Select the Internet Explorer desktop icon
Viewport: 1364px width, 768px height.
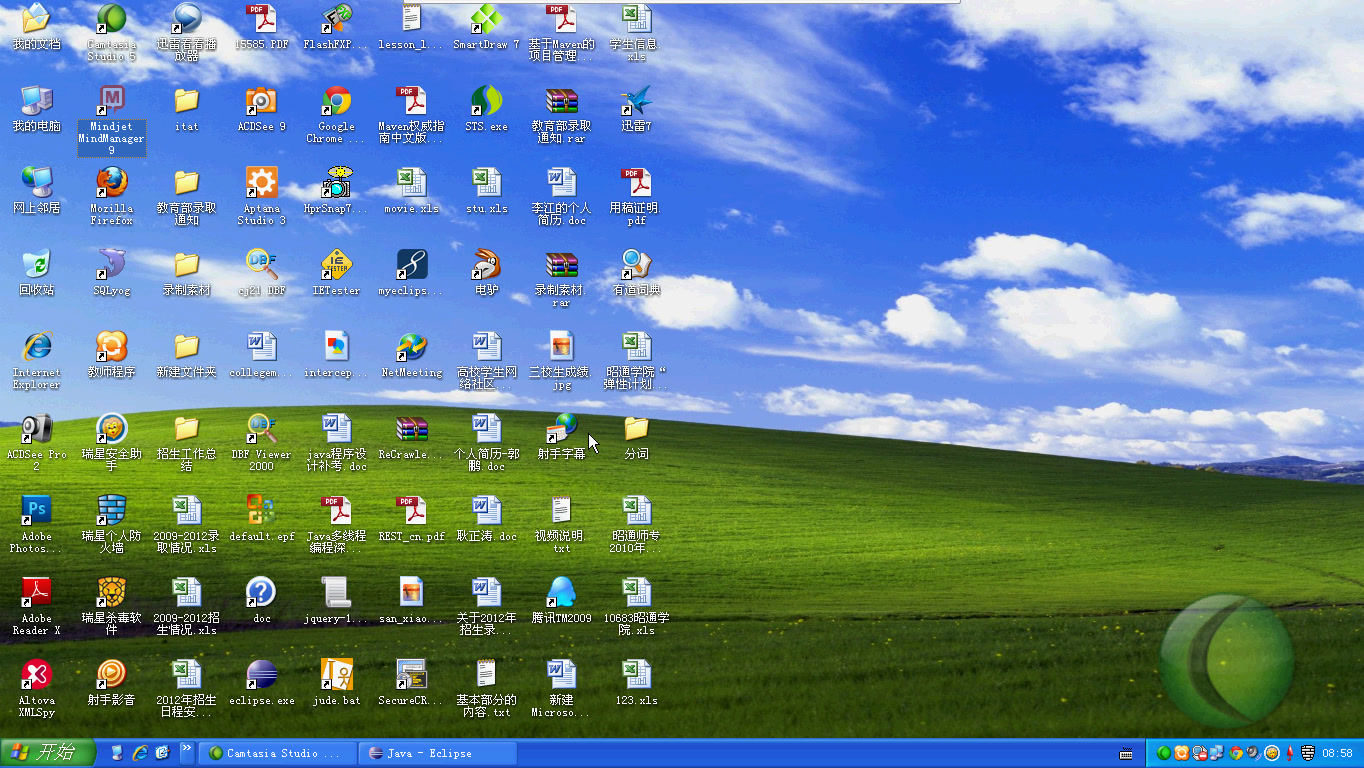[36, 346]
